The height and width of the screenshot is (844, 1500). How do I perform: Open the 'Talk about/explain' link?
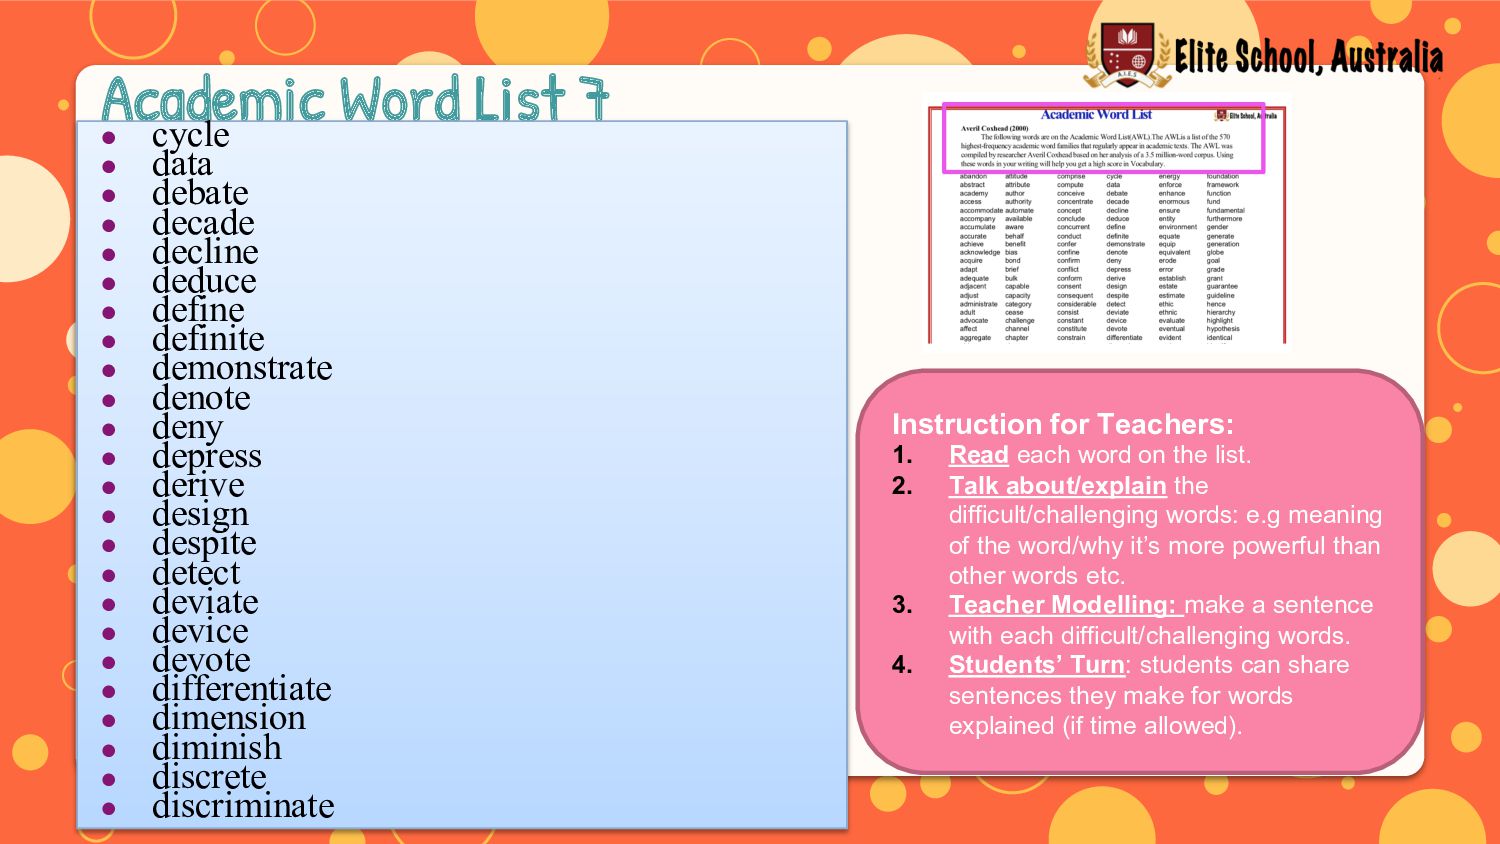pos(1057,486)
